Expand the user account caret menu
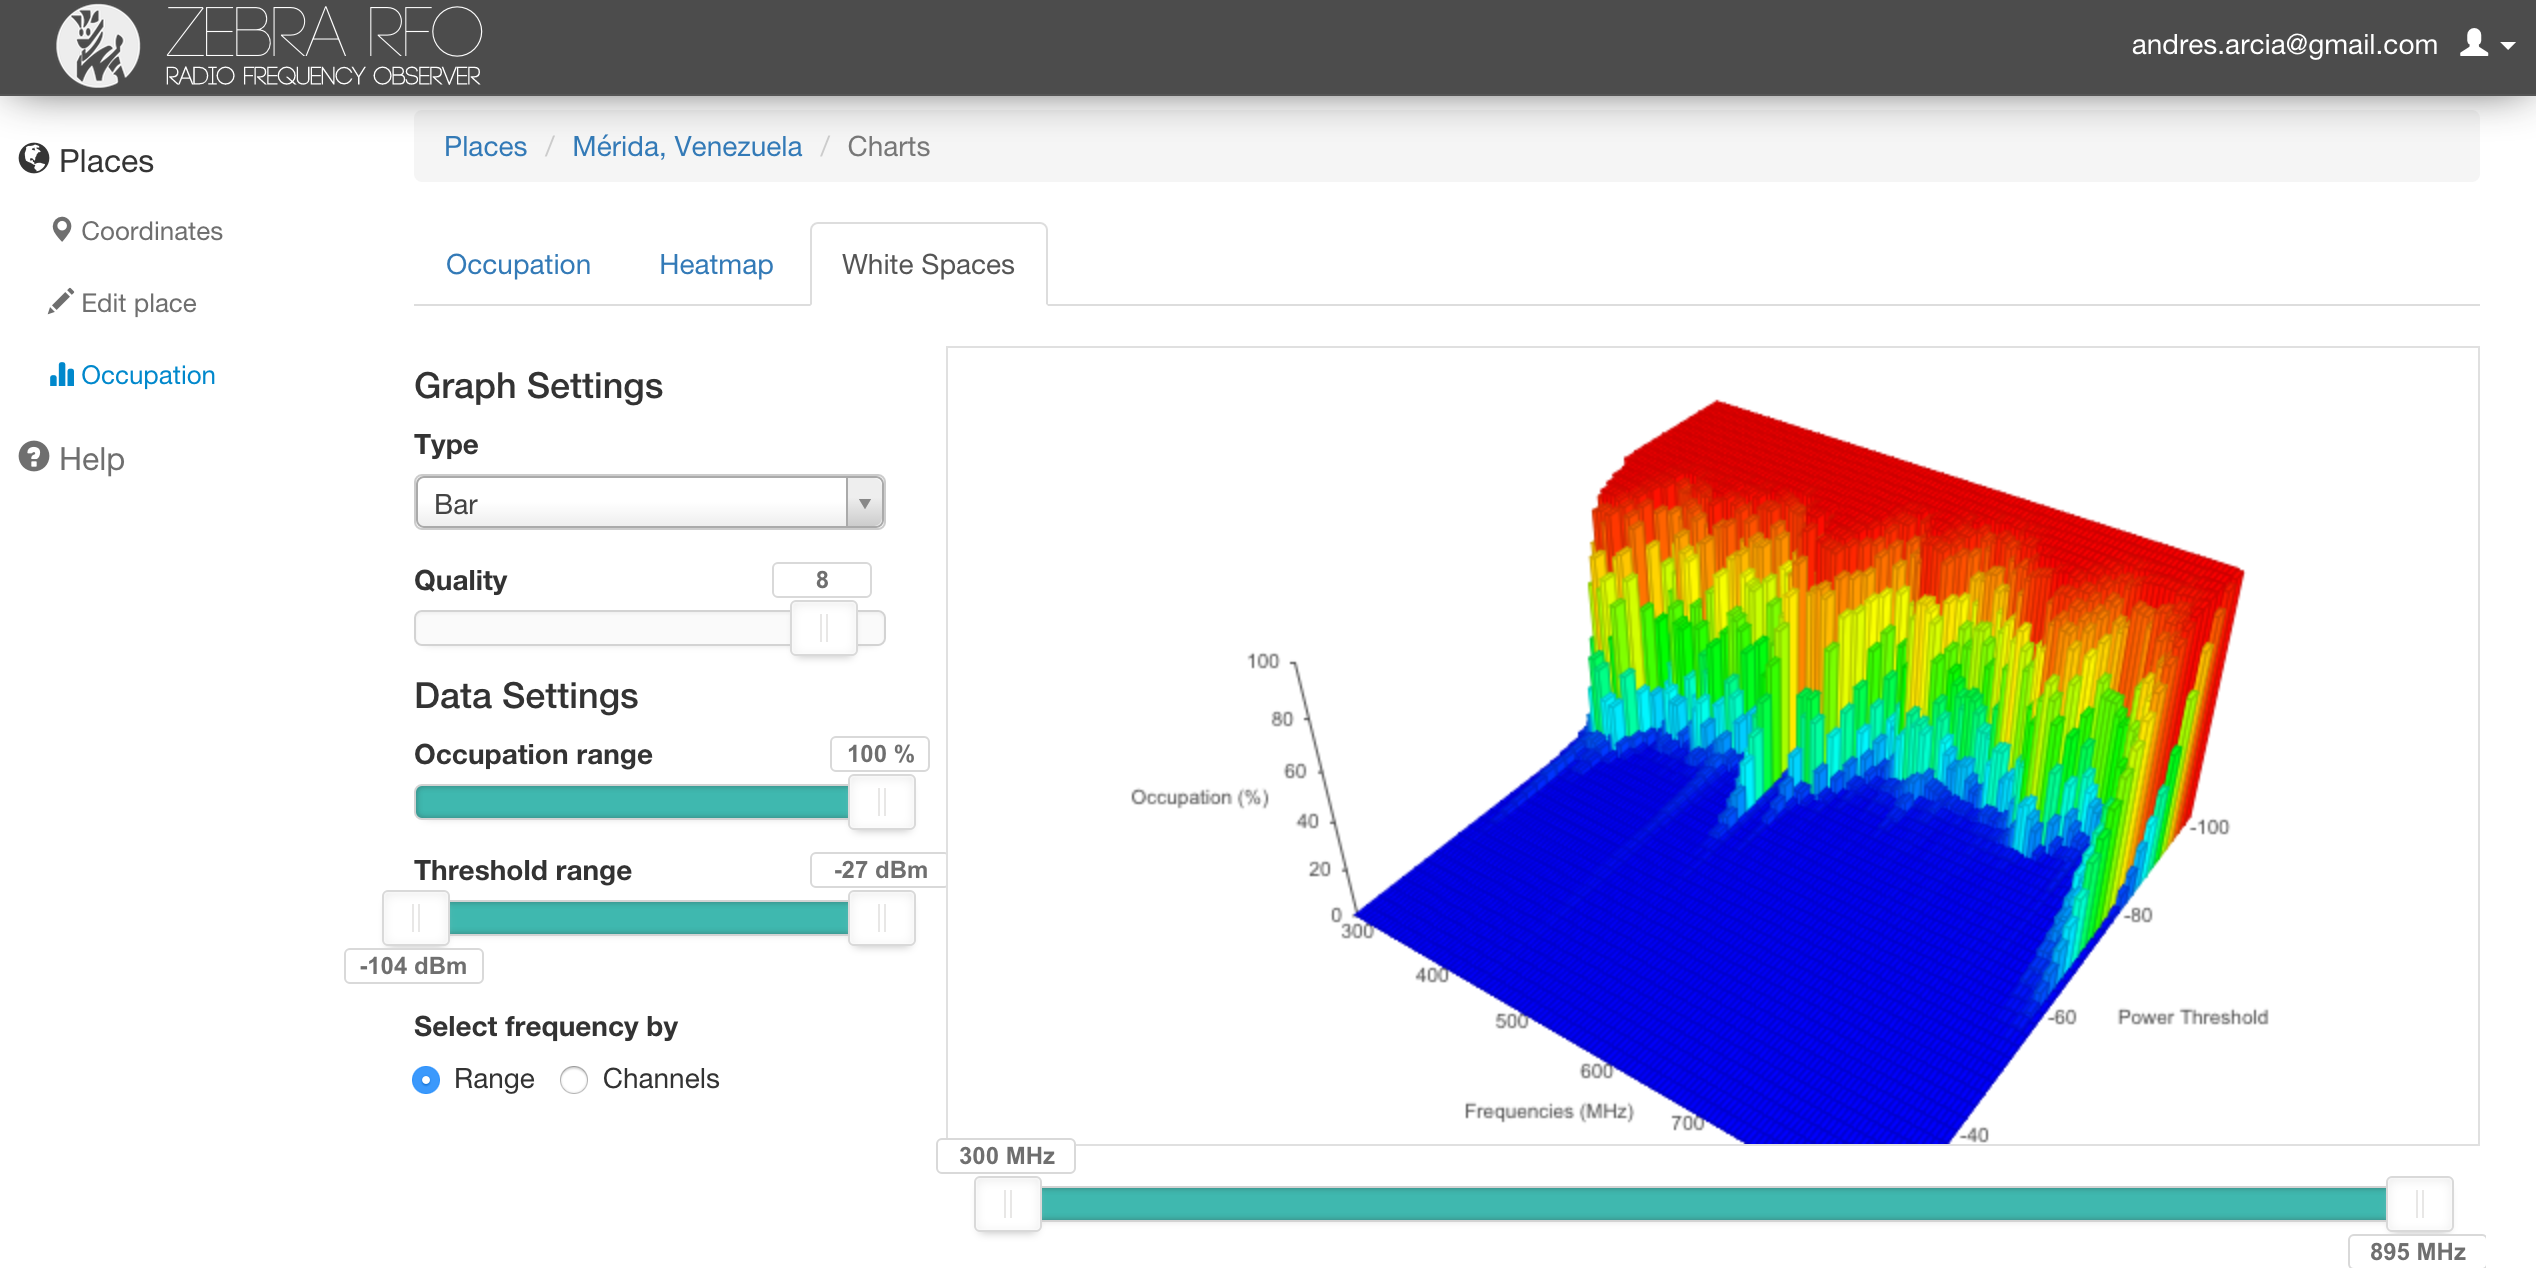The image size is (2536, 1268). point(2508,46)
